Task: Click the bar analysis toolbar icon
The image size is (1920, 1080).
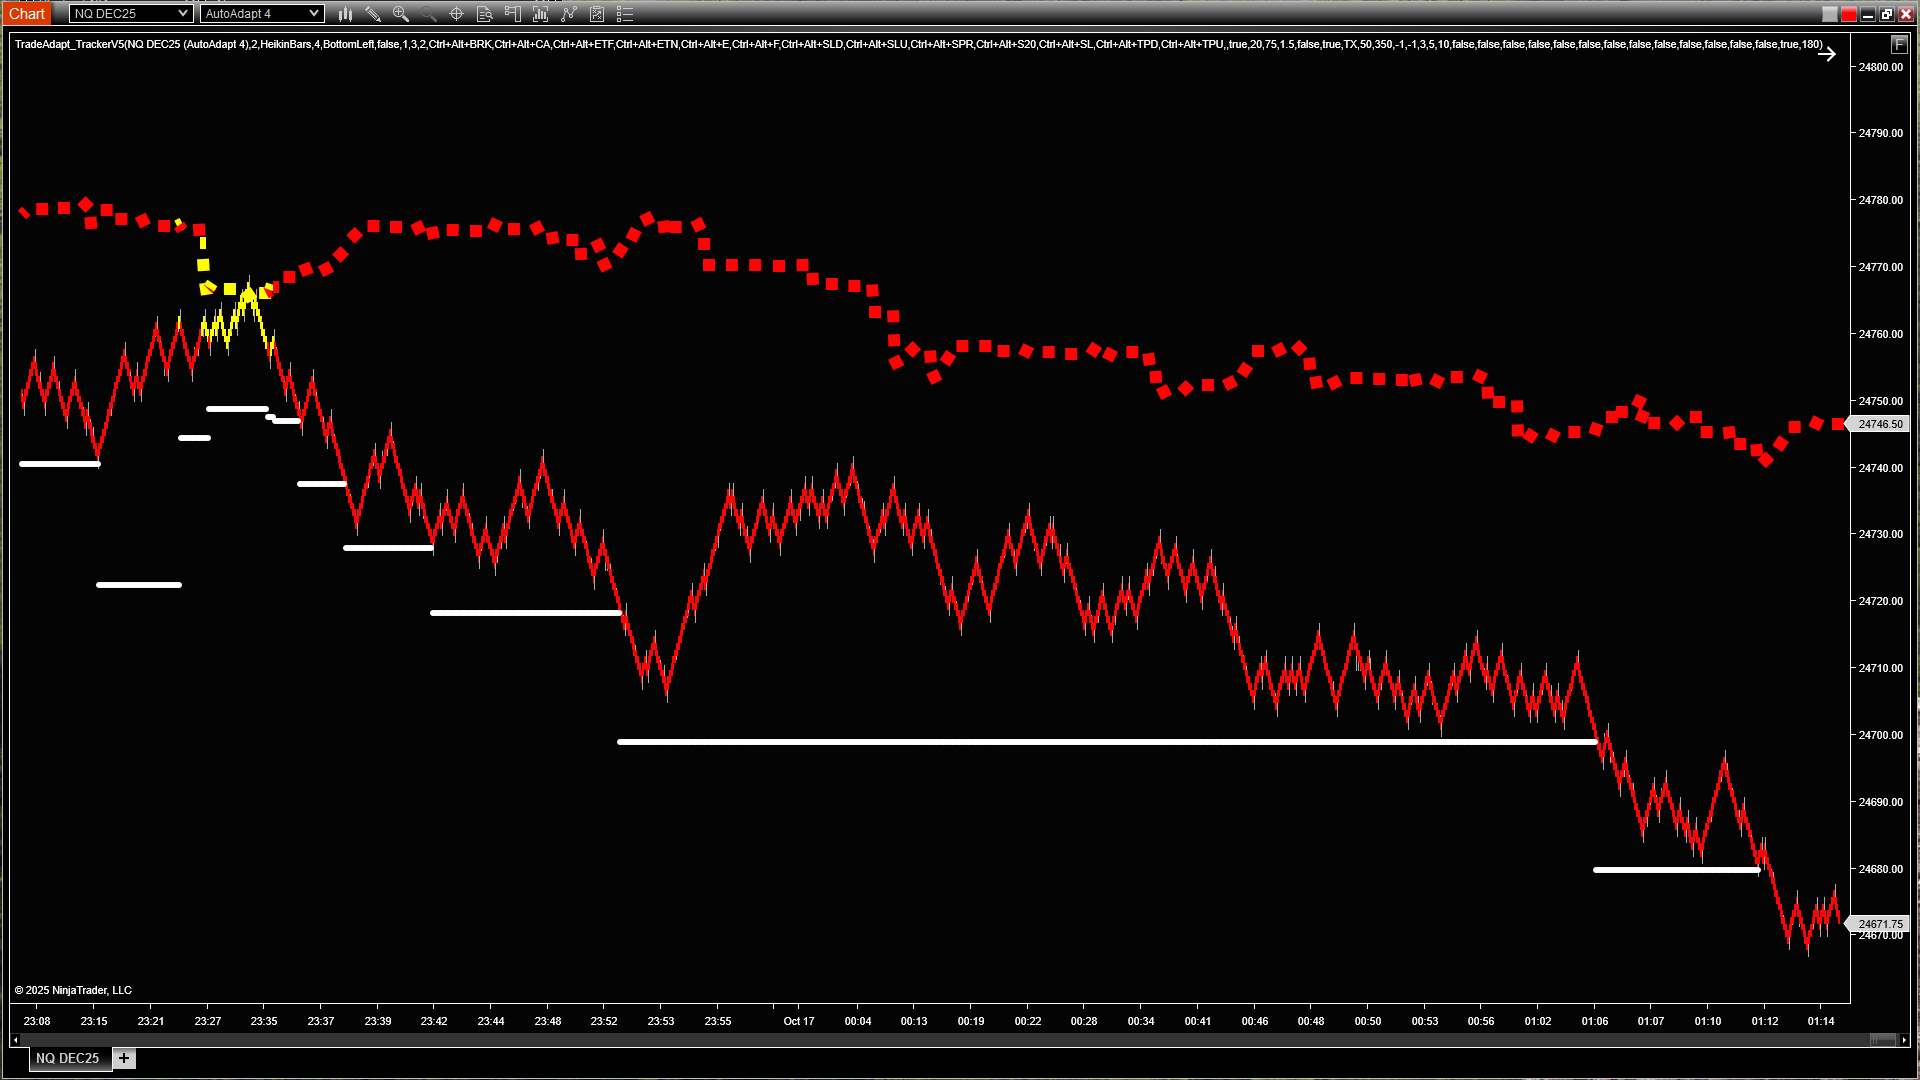Action: pos(541,14)
